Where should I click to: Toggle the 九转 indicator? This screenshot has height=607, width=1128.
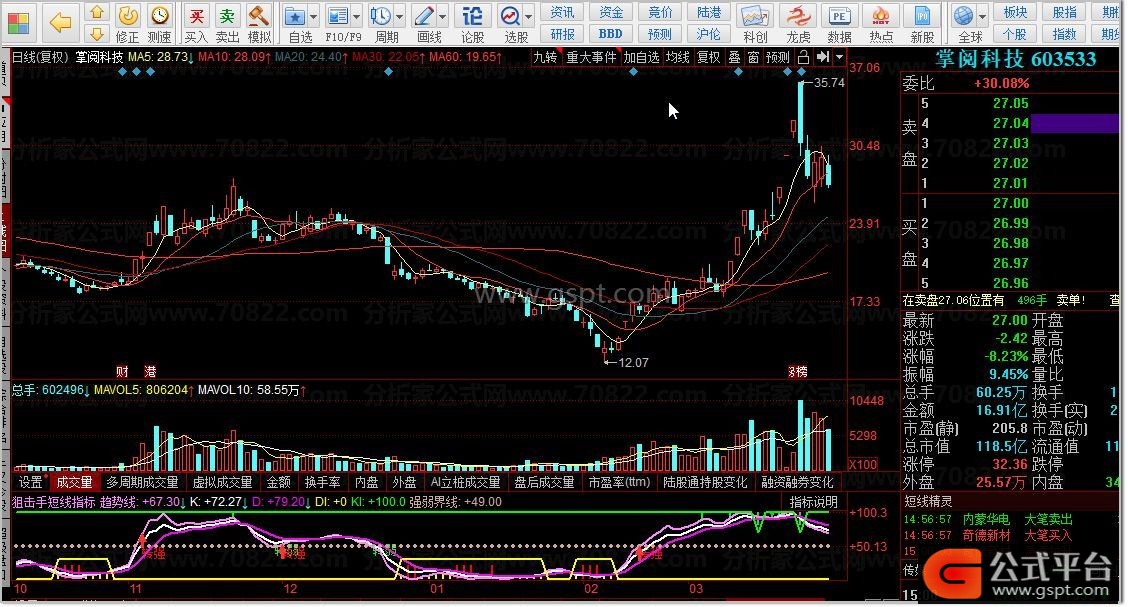click(x=545, y=57)
